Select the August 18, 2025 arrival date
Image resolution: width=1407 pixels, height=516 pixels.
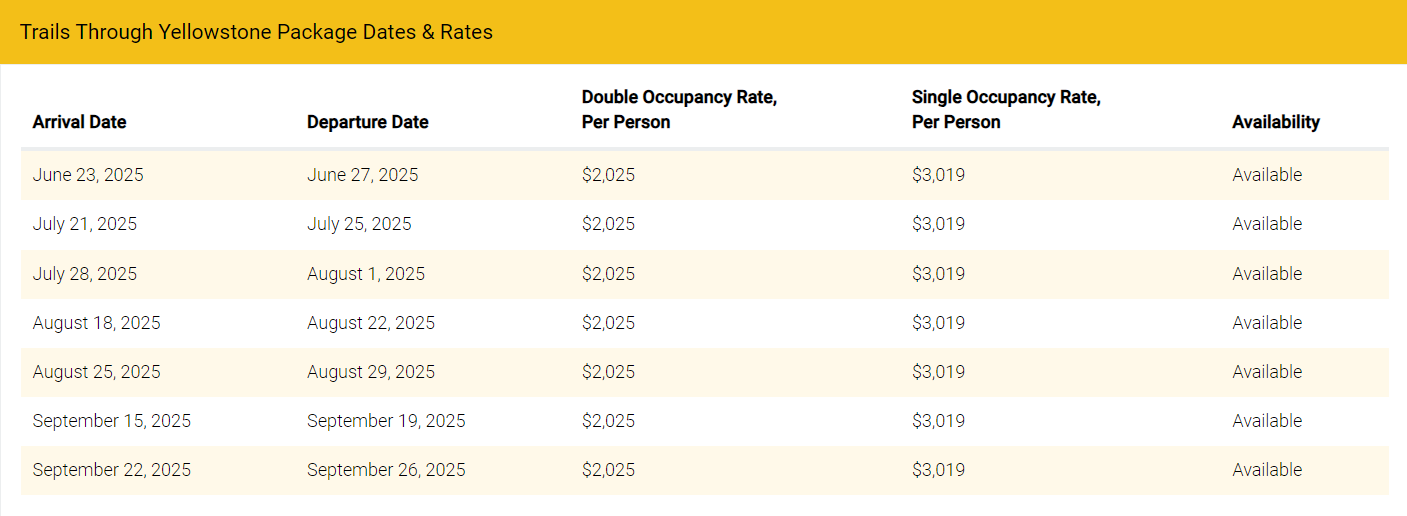click(96, 323)
